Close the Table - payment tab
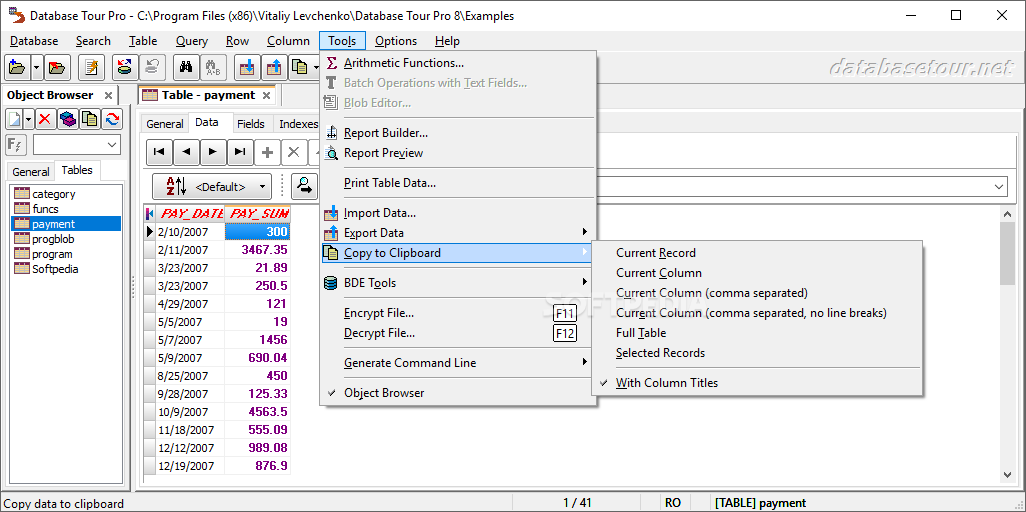Viewport: 1026px width, 512px height. pos(266,95)
